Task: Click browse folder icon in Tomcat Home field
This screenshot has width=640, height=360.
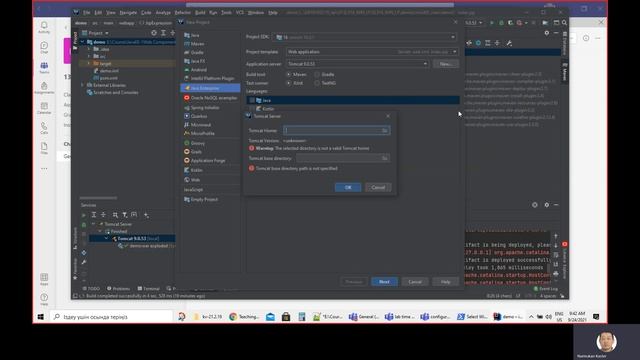Action: click(384, 131)
